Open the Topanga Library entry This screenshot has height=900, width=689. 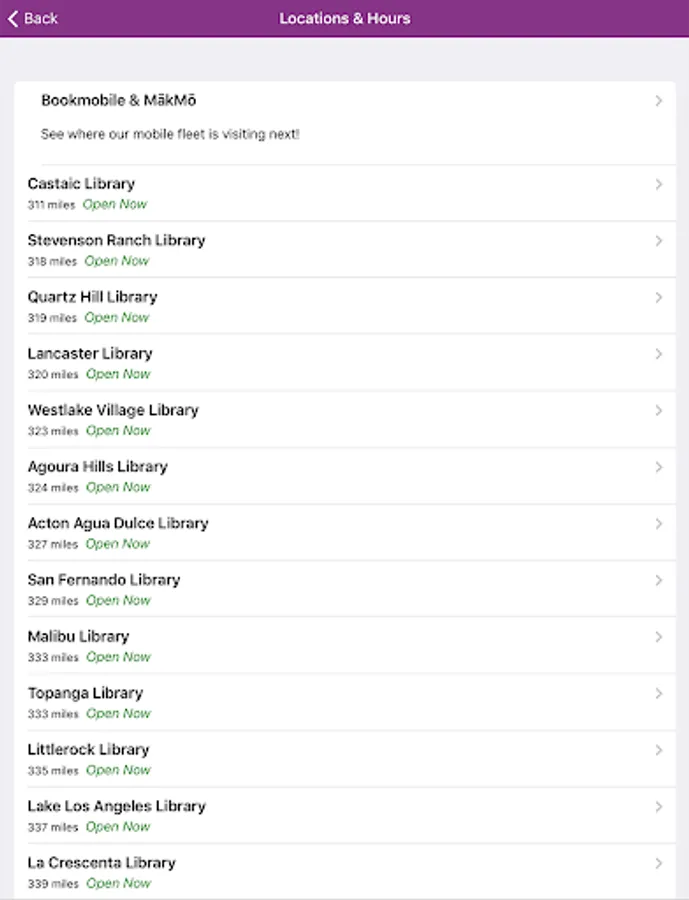pyautogui.click(x=85, y=693)
